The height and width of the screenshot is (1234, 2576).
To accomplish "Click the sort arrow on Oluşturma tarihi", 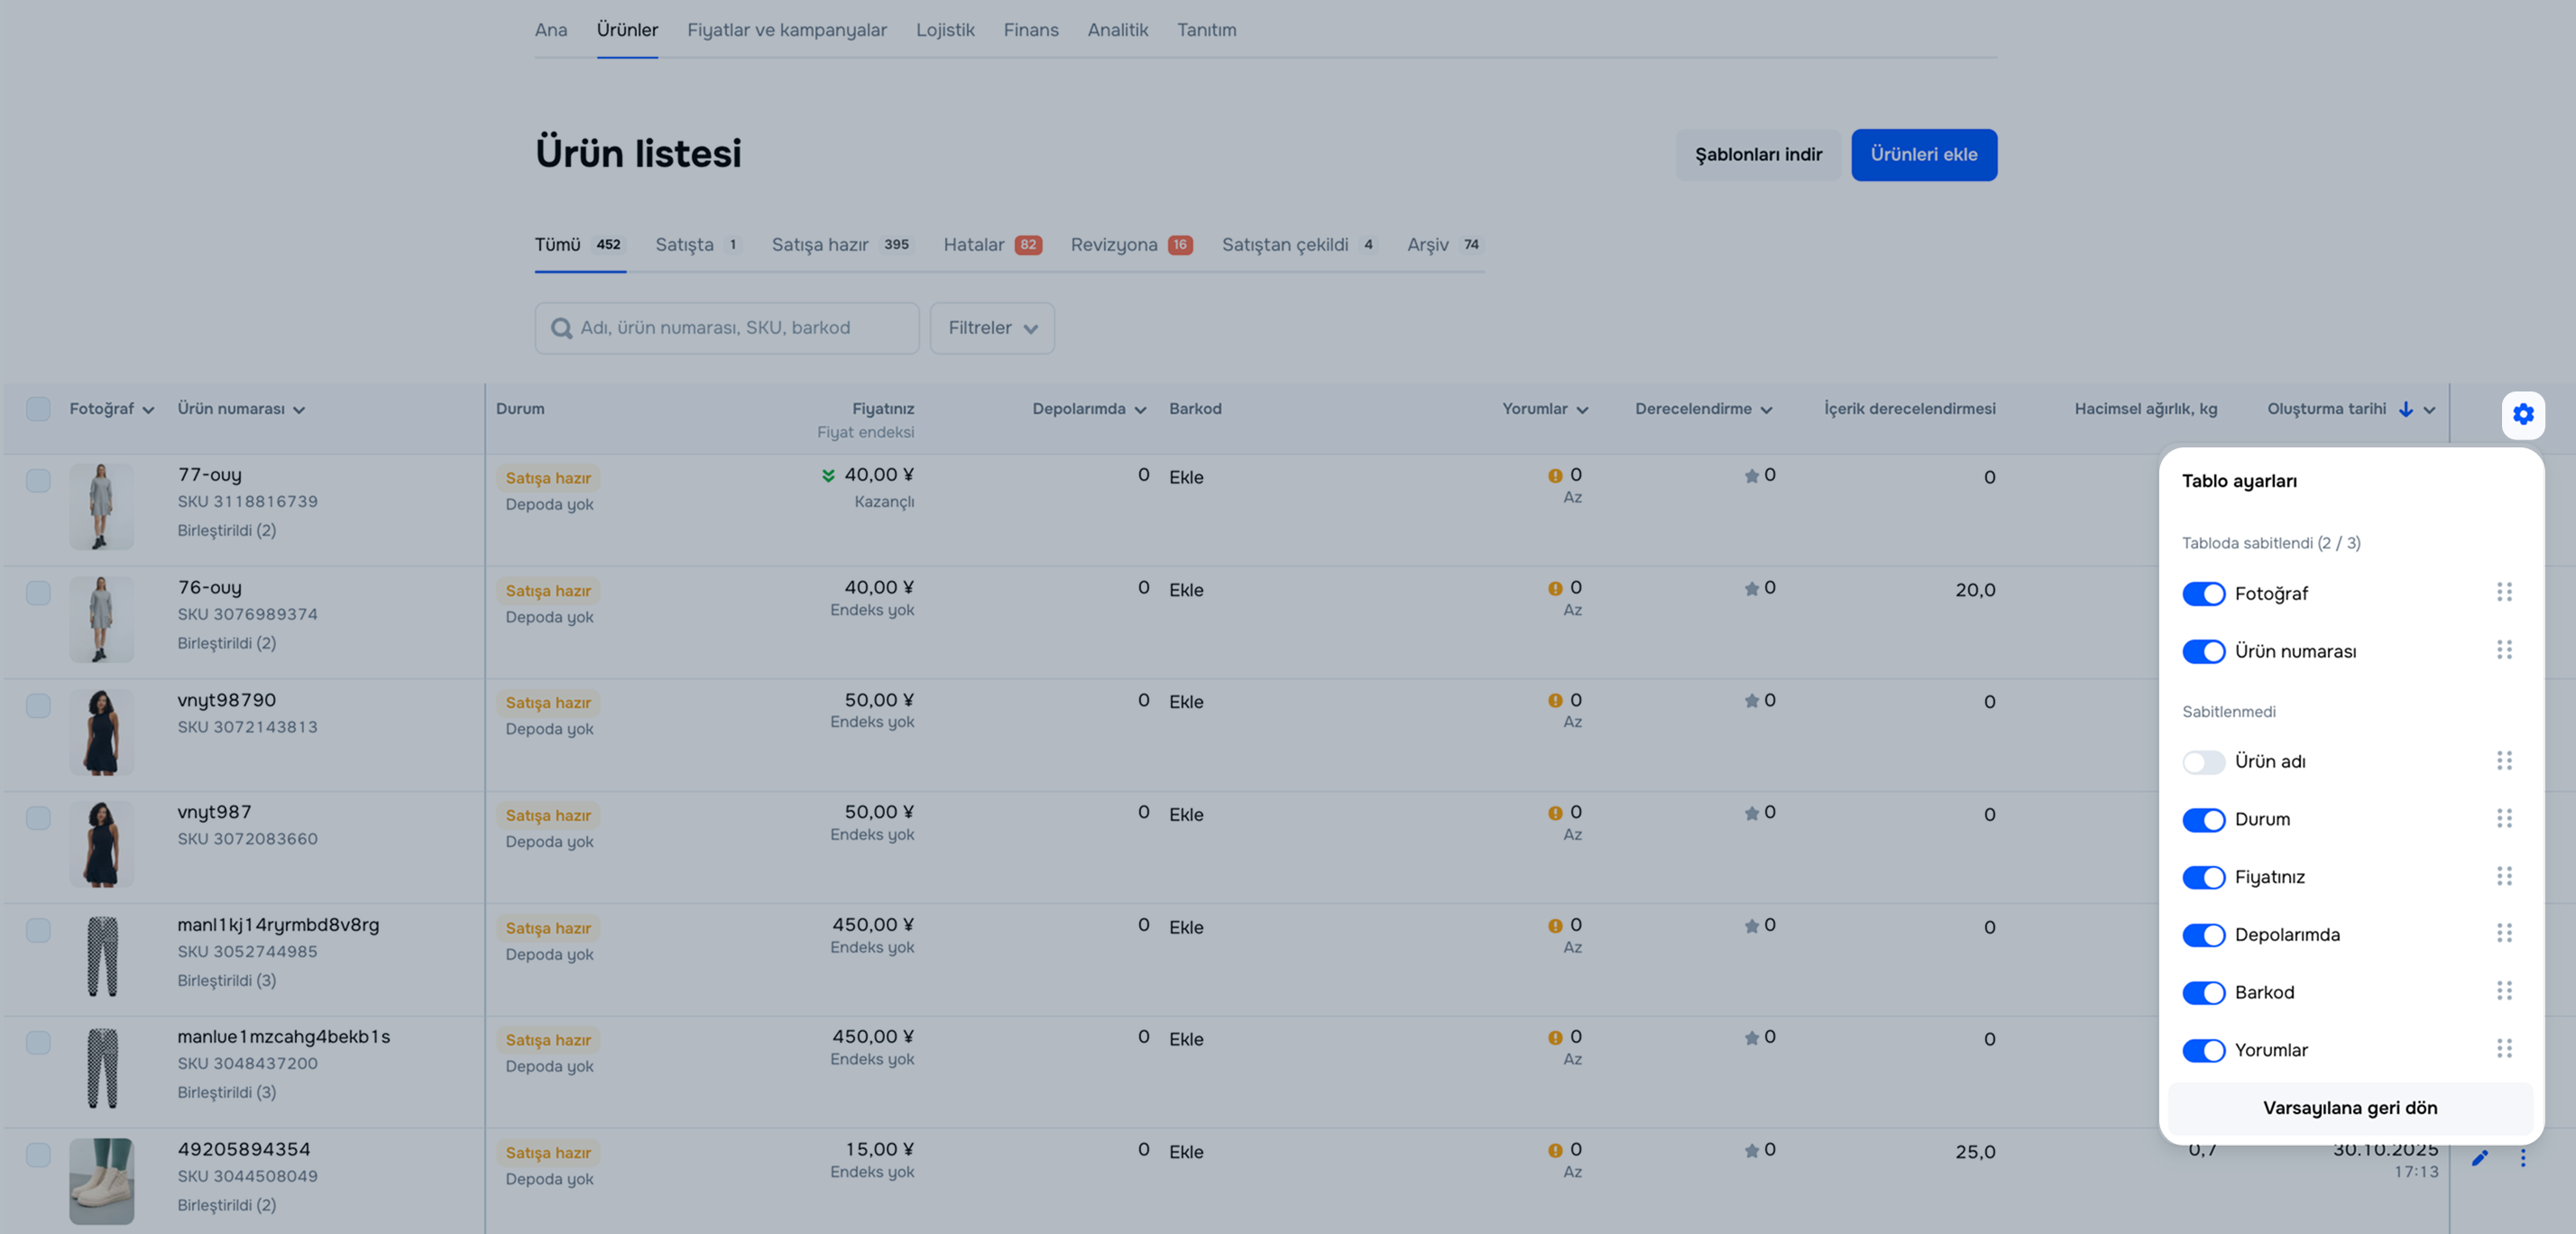I will coord(2406,409).
